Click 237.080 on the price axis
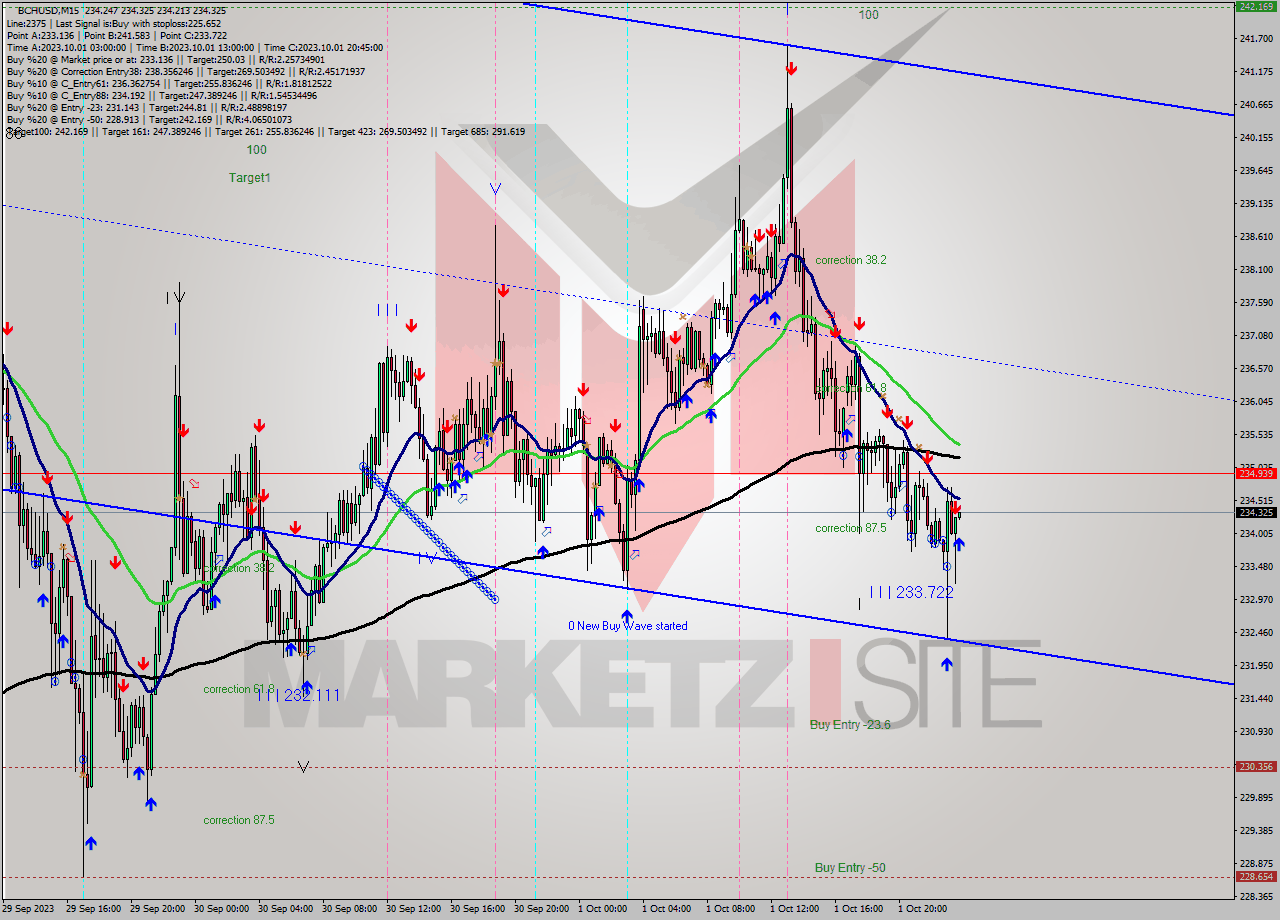Screen dimensions: 1280x920 point(1256,336)
